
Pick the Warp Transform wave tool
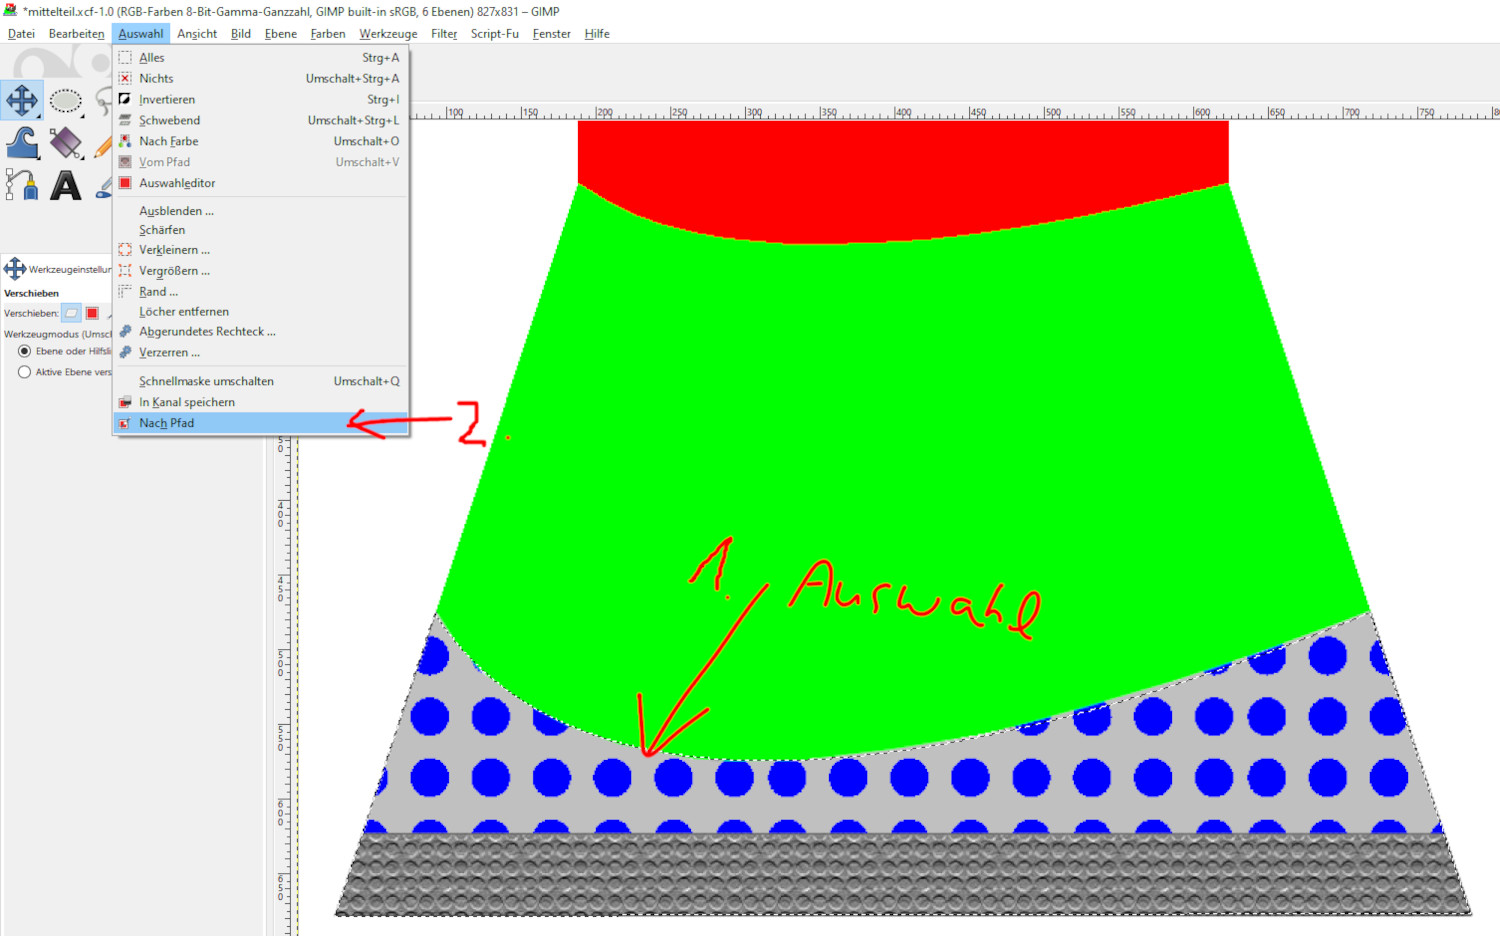tap(22, 143)
